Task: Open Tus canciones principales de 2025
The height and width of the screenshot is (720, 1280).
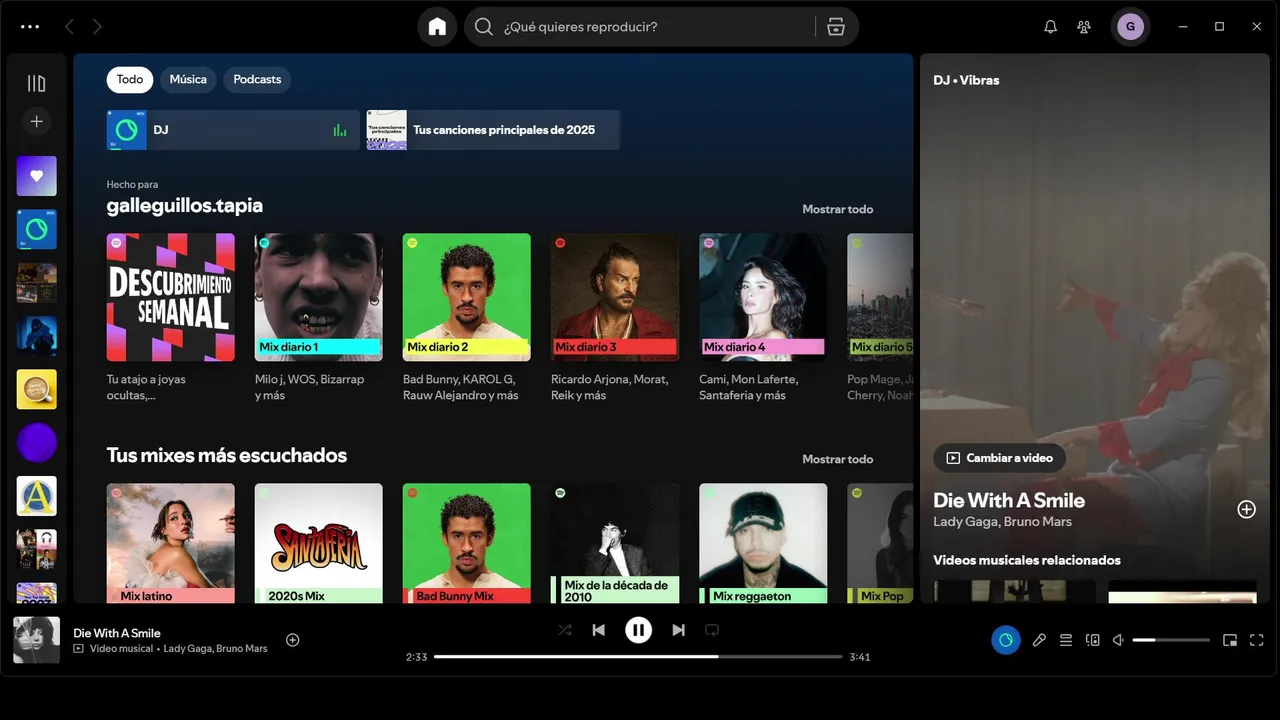Action: [493, 130]
